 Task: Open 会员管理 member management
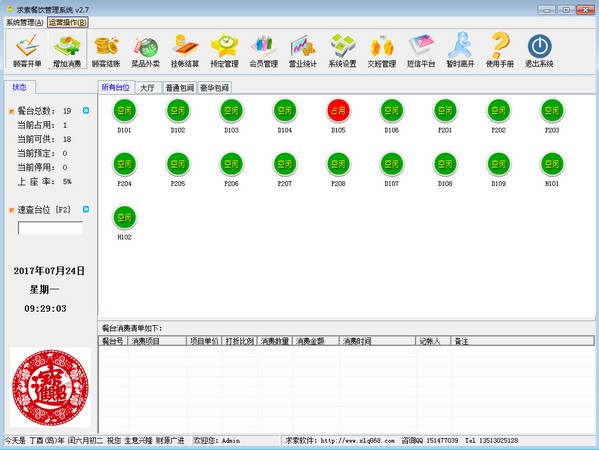click(264, 50)
